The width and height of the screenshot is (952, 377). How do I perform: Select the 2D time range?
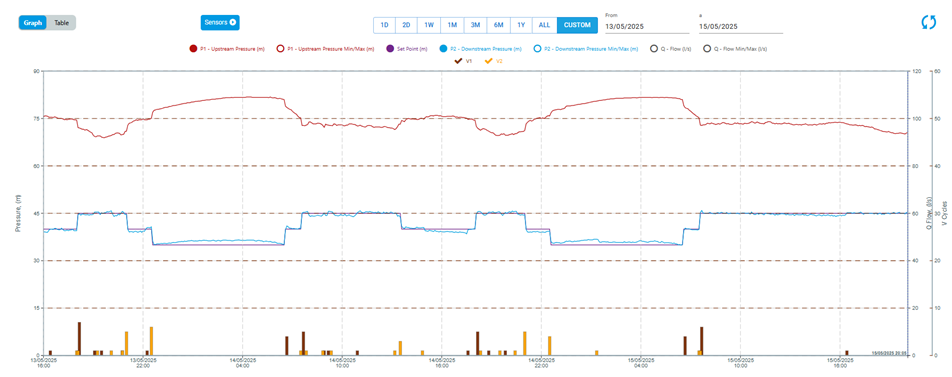click(406, 25)
